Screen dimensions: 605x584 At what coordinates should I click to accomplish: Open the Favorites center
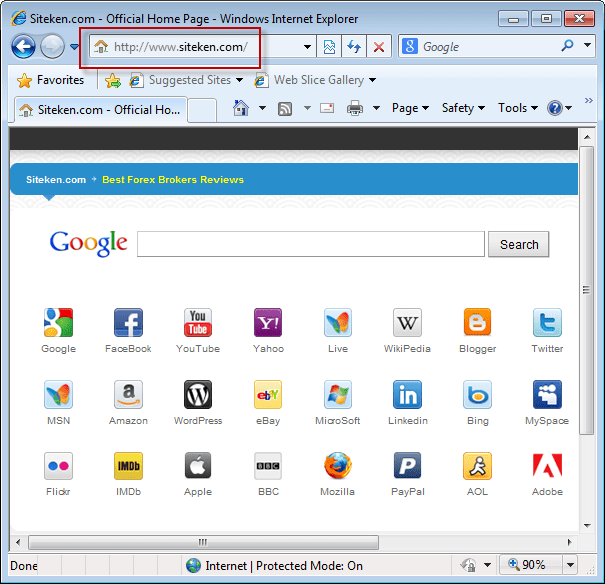51,80
